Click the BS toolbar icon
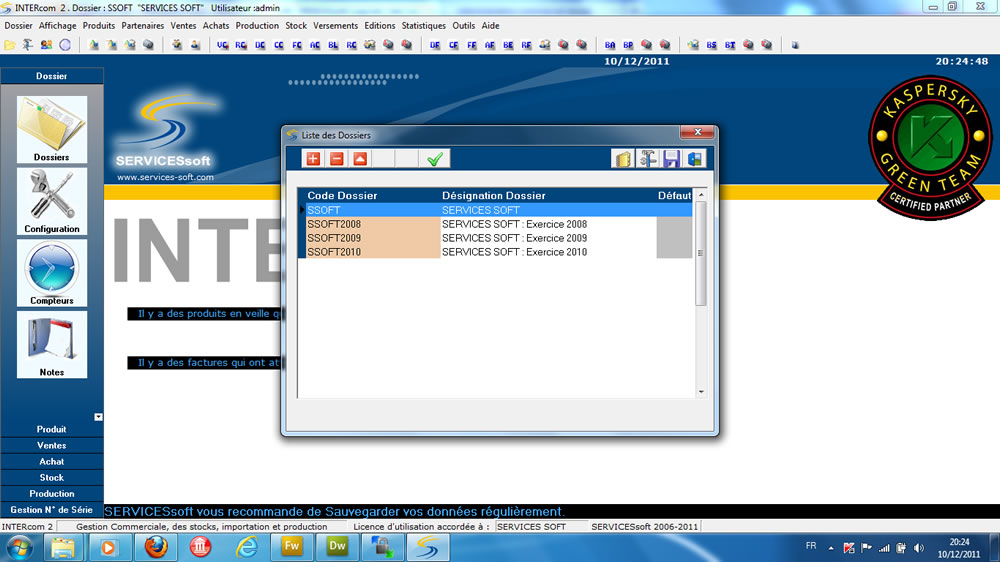This screenshot has height=562, width=1000. [712, 45]
